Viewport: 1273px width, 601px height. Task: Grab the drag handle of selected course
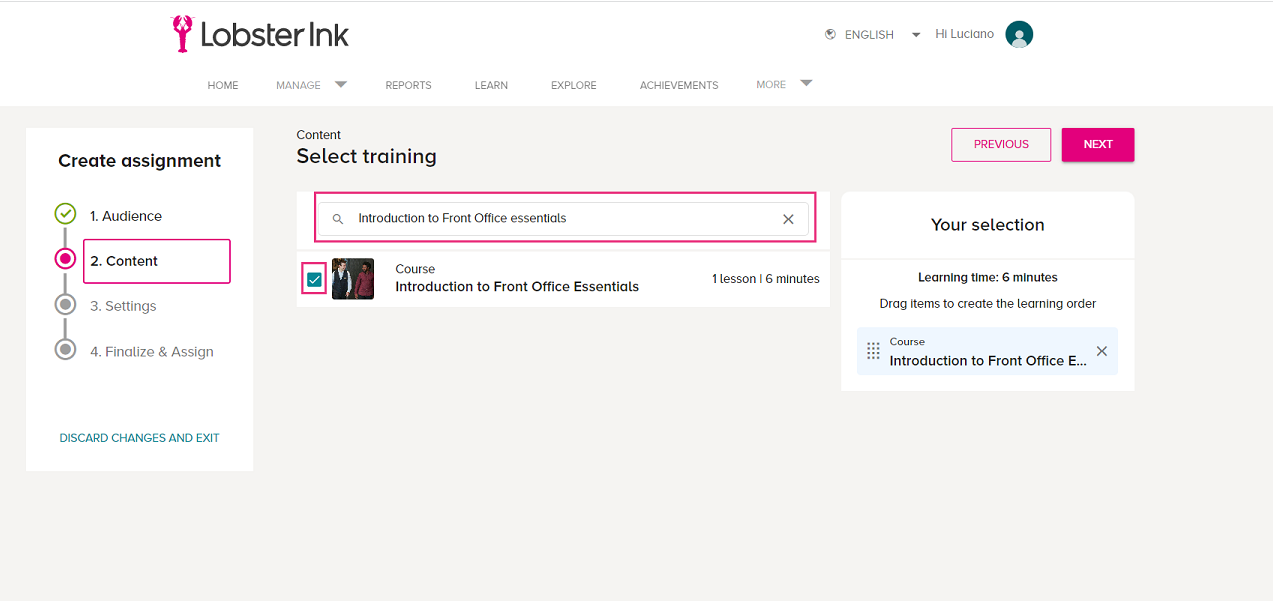(873, 351)
